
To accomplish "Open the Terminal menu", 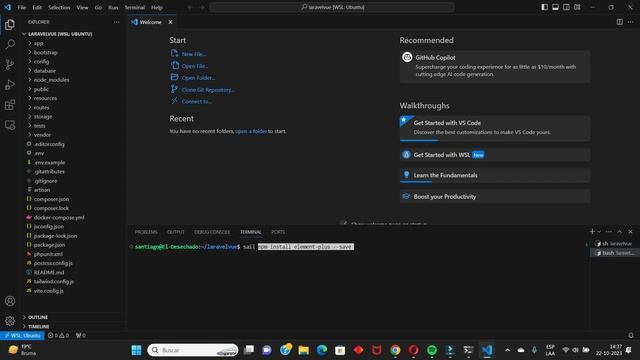I will point(135,7).
